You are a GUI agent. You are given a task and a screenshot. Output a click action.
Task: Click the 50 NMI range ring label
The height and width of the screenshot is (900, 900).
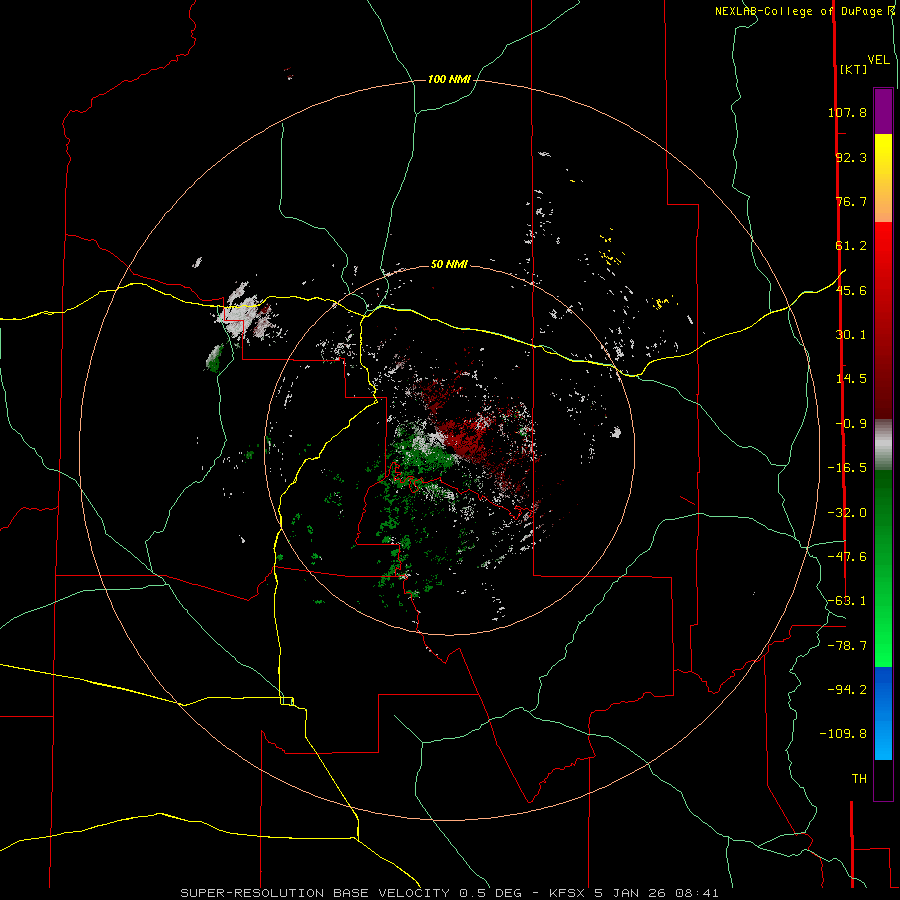pyautogui.click(x=449, y=264)
